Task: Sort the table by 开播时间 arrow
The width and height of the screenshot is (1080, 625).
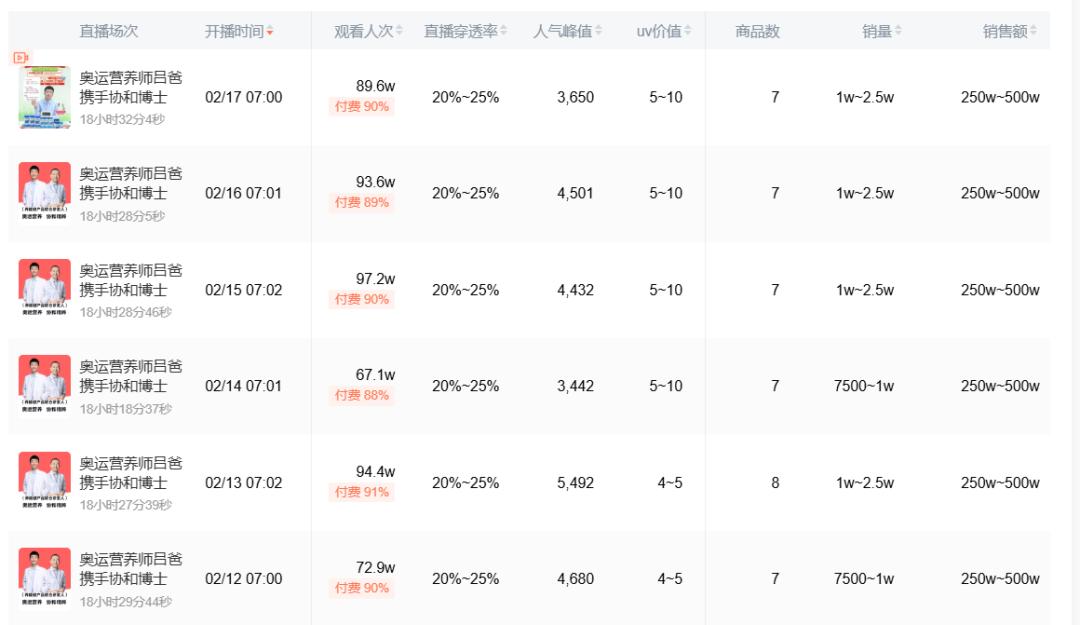Action: point(270,32)
